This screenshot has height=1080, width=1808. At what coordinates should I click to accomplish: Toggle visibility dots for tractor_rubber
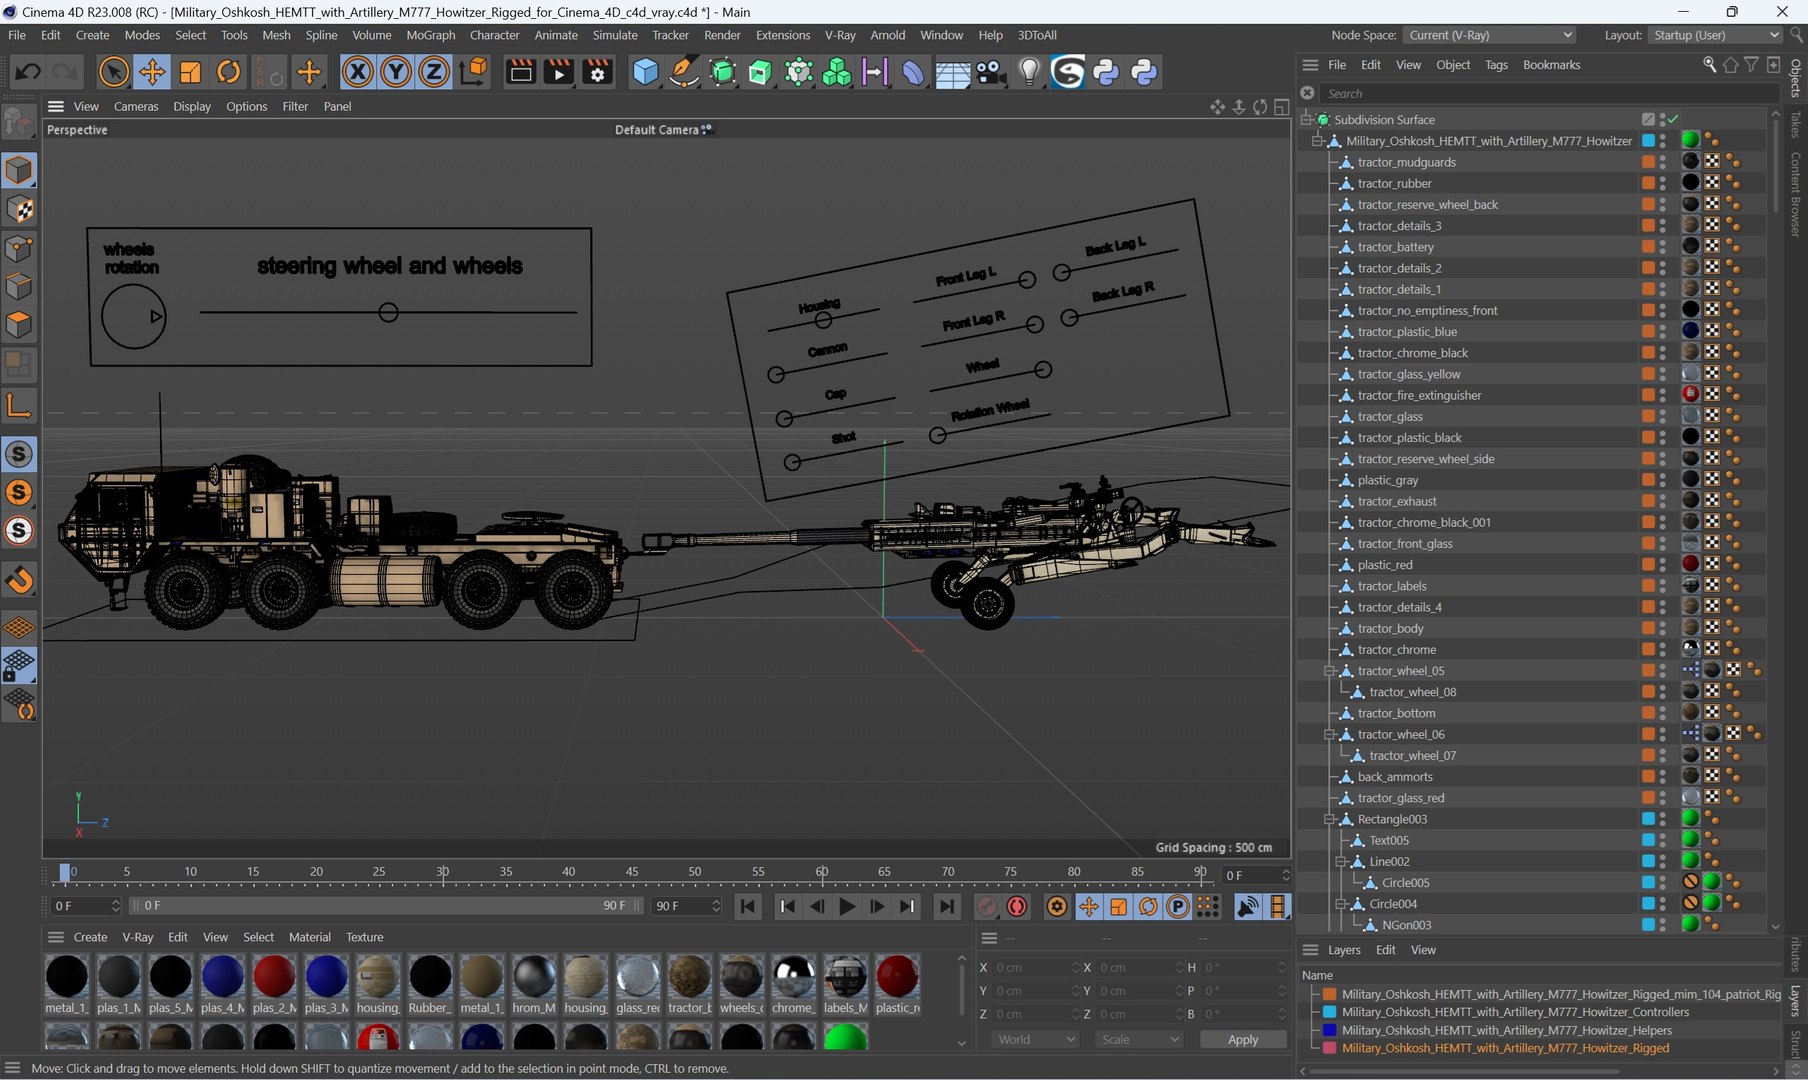pyautogui.click(x=1663, y=184)
